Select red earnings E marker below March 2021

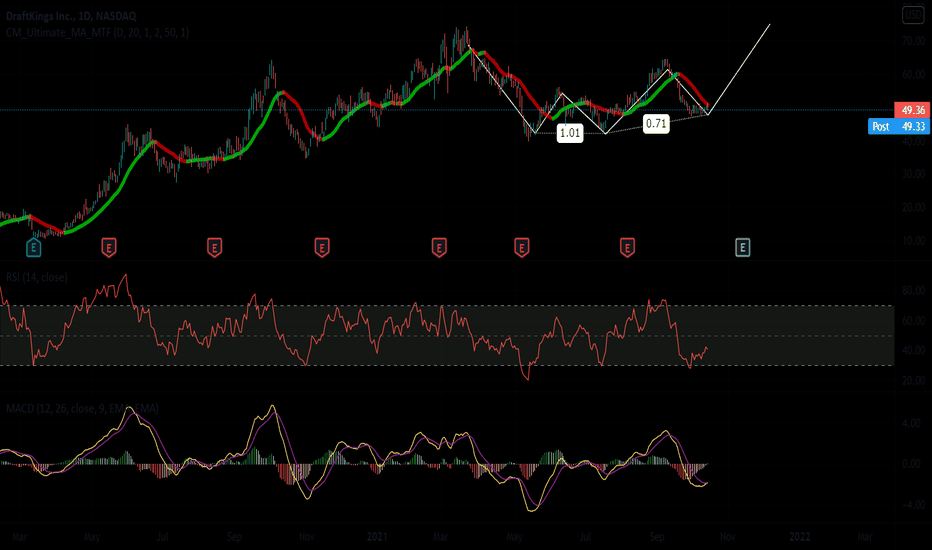439,247
